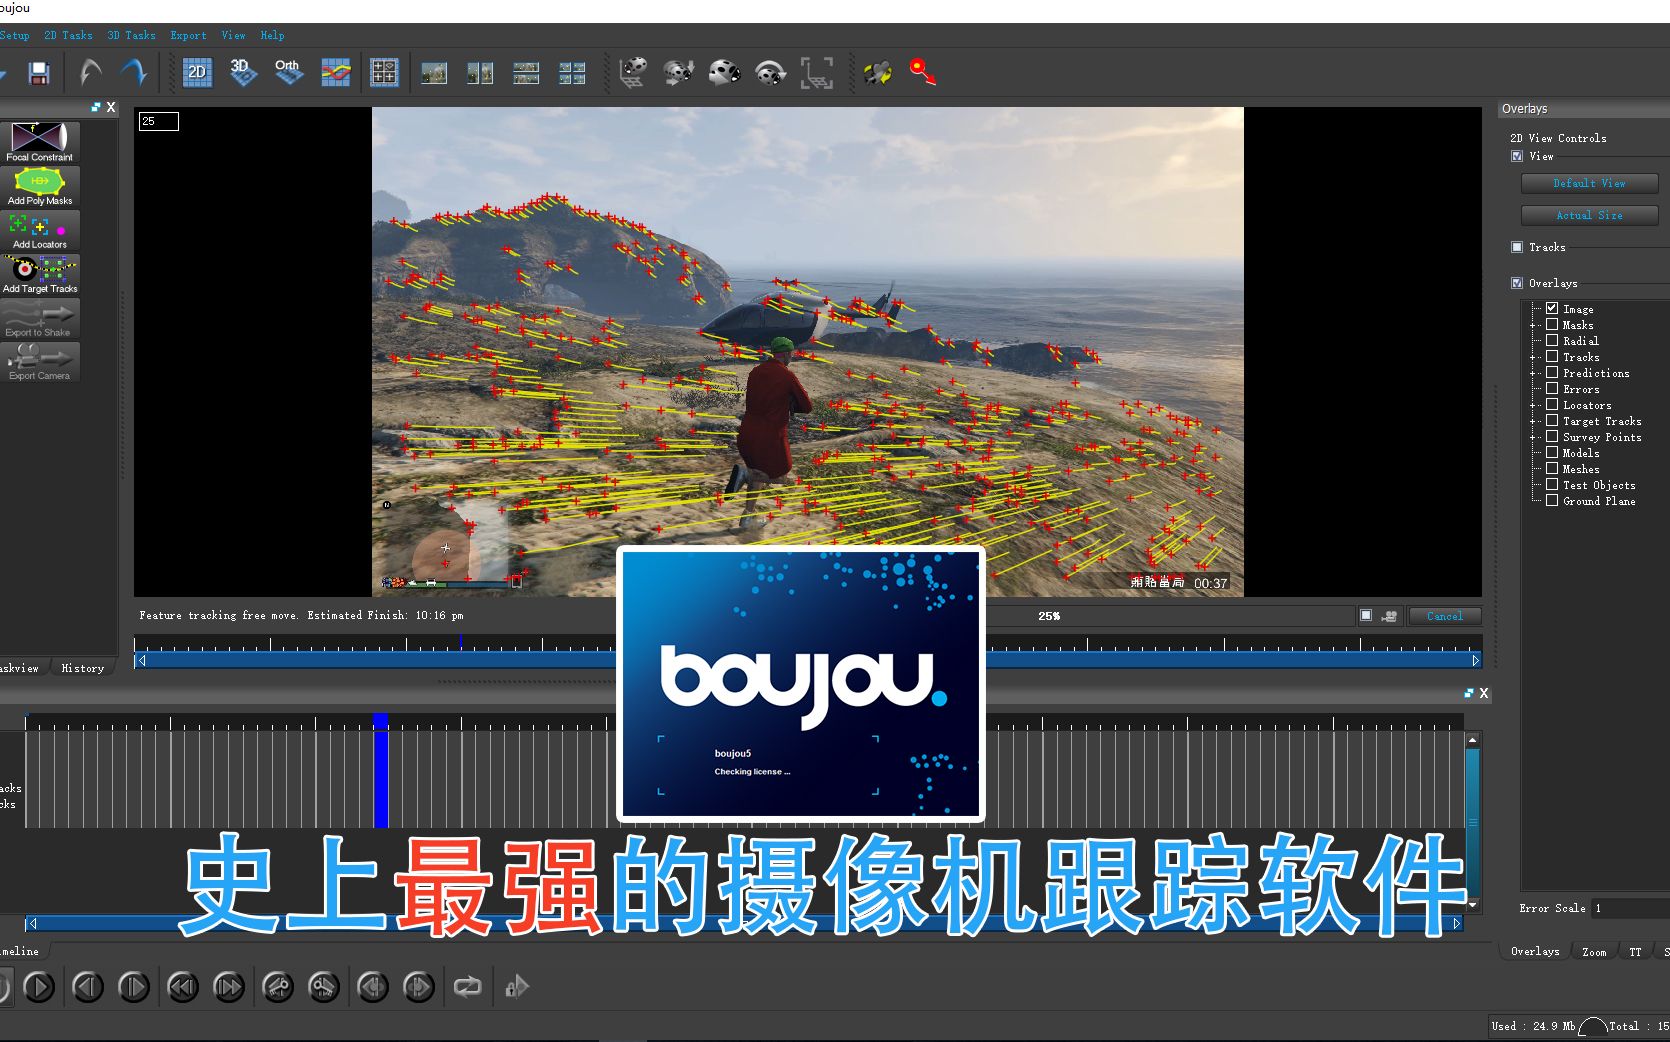Click the Export Camera tool
The height and width of the screenshot is (1042, 1670).
coord(40,362)
